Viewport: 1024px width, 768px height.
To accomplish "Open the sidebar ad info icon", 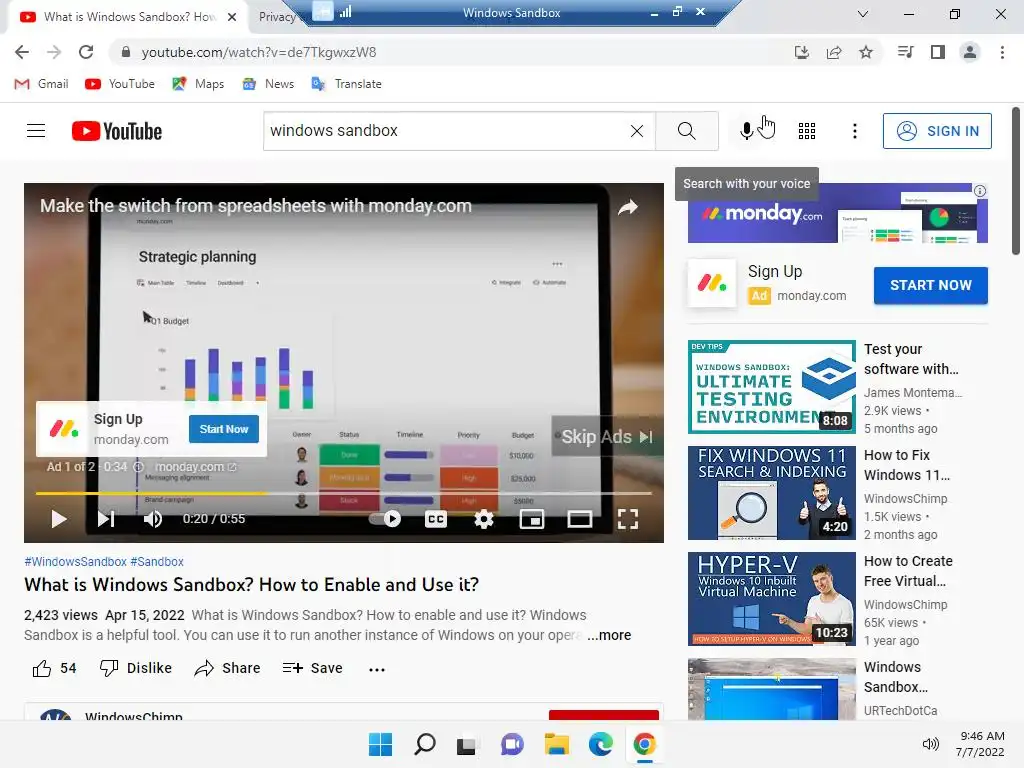I will pyautogui.click(x=980, y=191).
